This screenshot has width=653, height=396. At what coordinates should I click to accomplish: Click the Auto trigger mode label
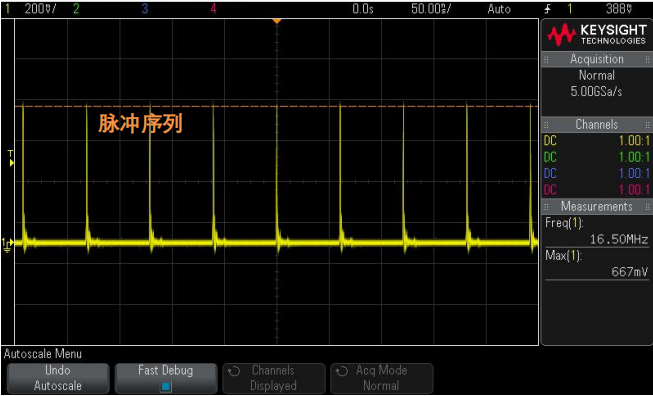tap(499, 9)
